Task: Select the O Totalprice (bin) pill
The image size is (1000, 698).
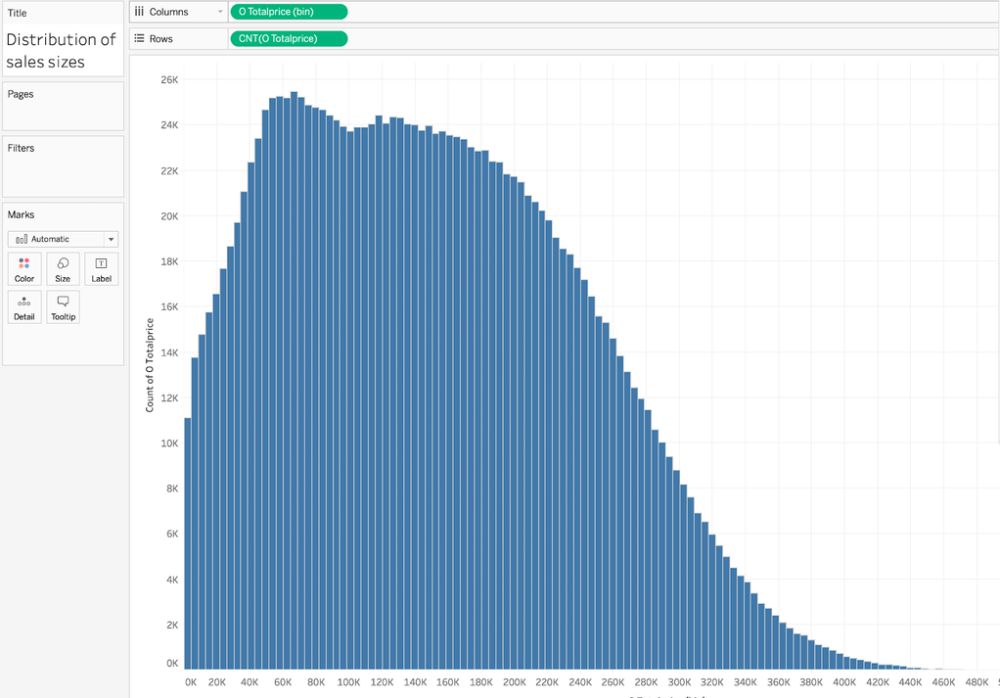Action: [289, 11]
